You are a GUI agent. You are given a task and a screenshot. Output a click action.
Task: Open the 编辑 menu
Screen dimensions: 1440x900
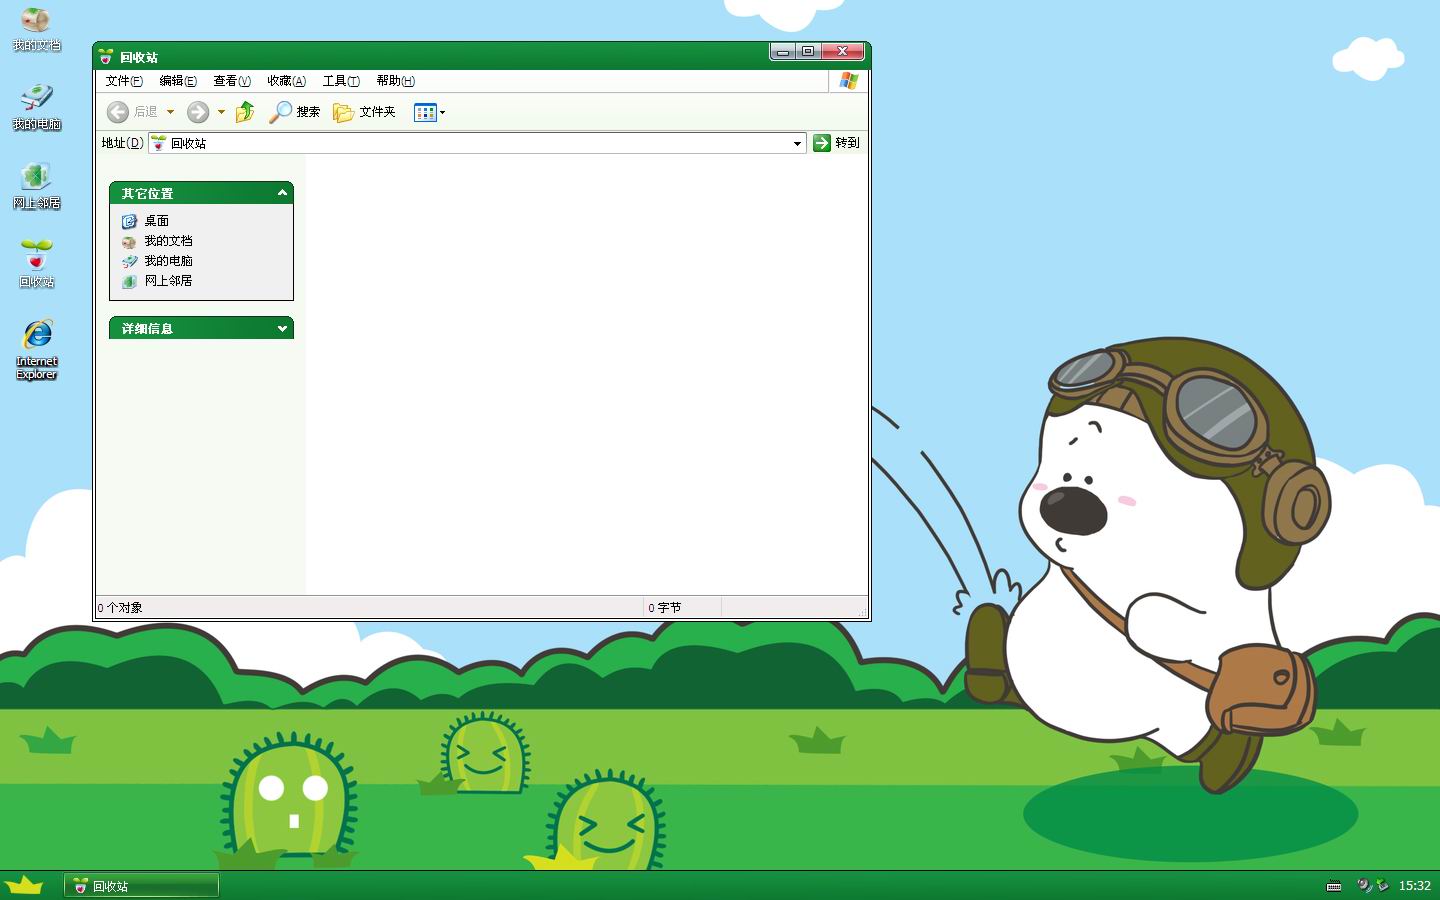click(x=178, y=81)
